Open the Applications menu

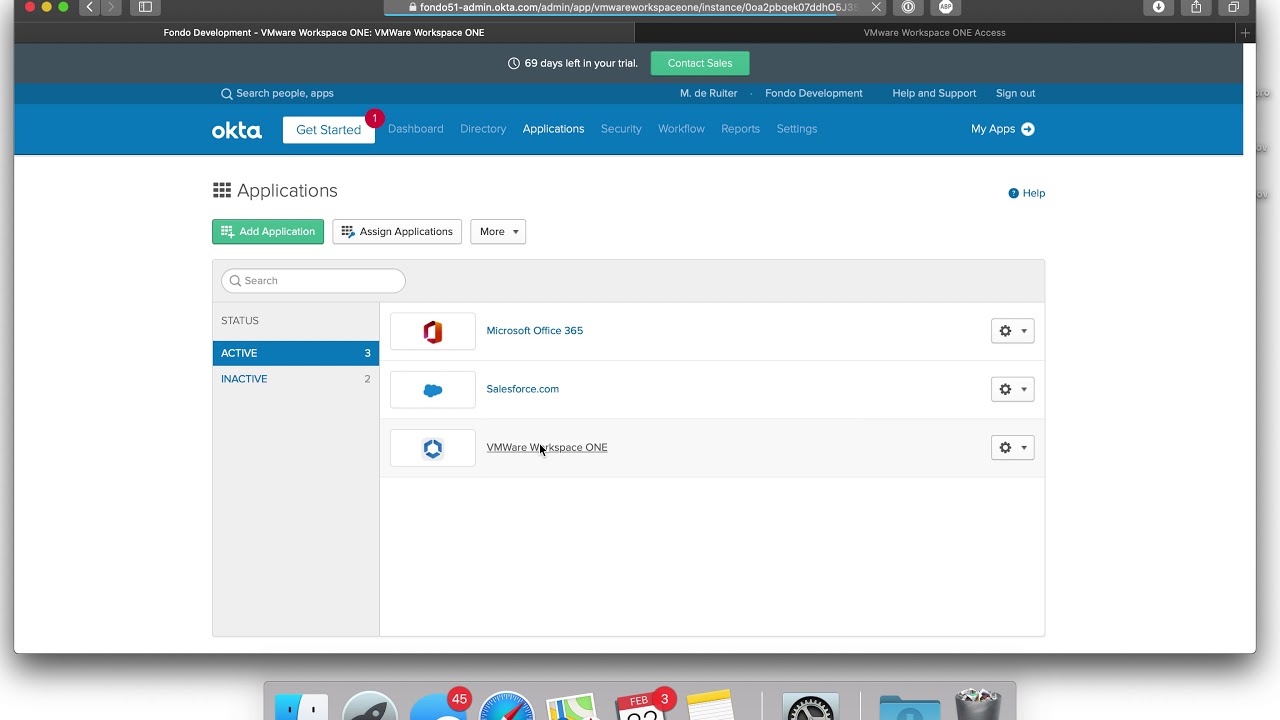point(553,129)
